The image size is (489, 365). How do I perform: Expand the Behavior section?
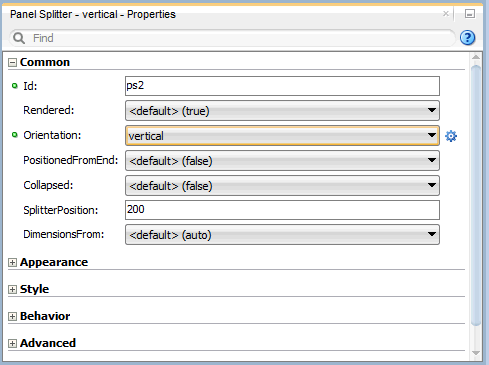[12, 316]
